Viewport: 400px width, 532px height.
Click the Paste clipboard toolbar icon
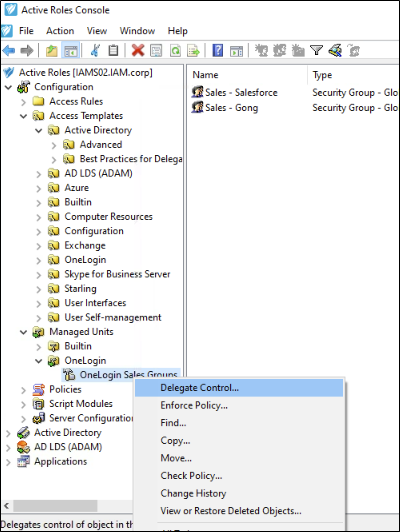(113, 51)
